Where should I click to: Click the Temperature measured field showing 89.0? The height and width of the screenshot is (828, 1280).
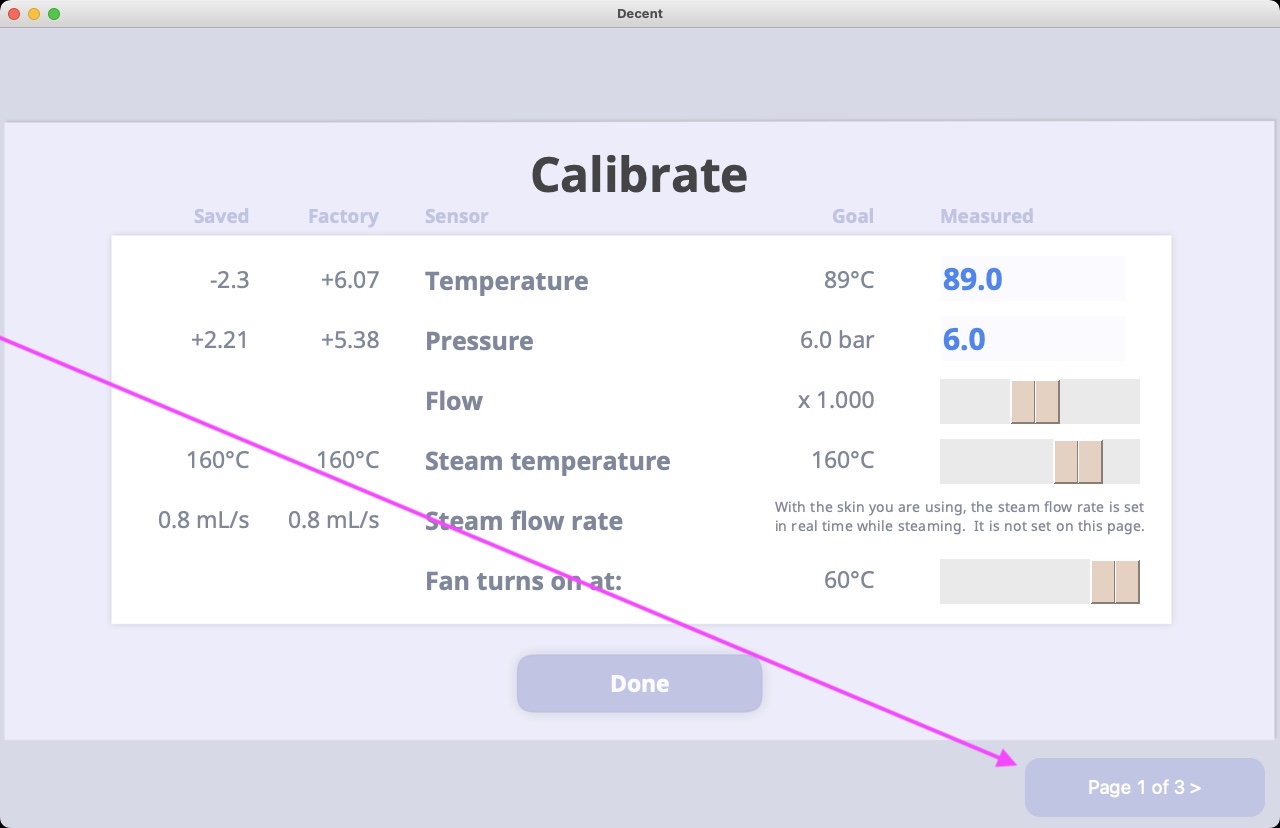tap(1032, 279)
